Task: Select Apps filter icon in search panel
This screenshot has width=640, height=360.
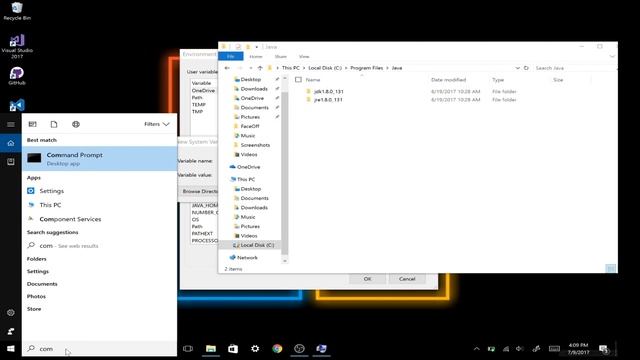Action: (x=33, y=124)
